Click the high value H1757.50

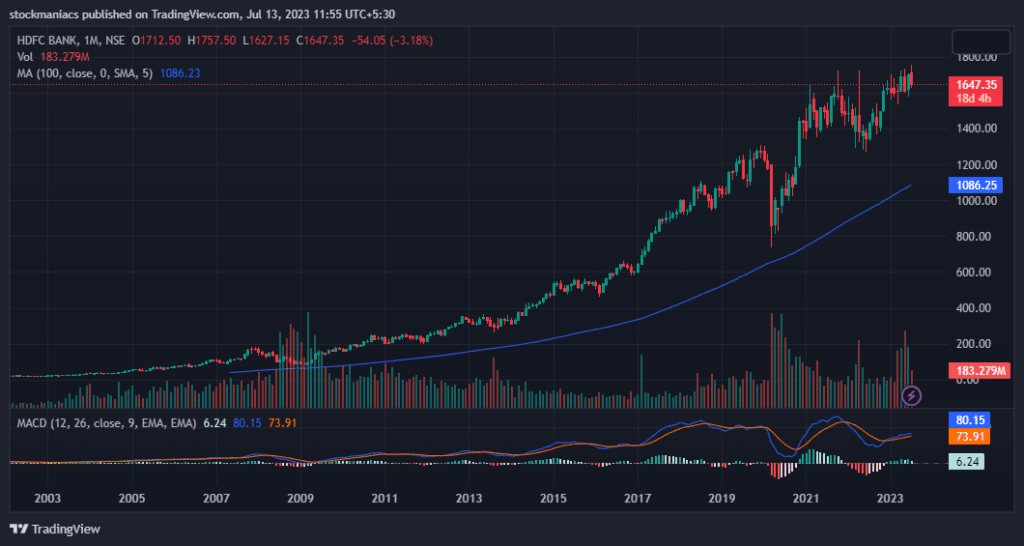[x=212, y=40]
